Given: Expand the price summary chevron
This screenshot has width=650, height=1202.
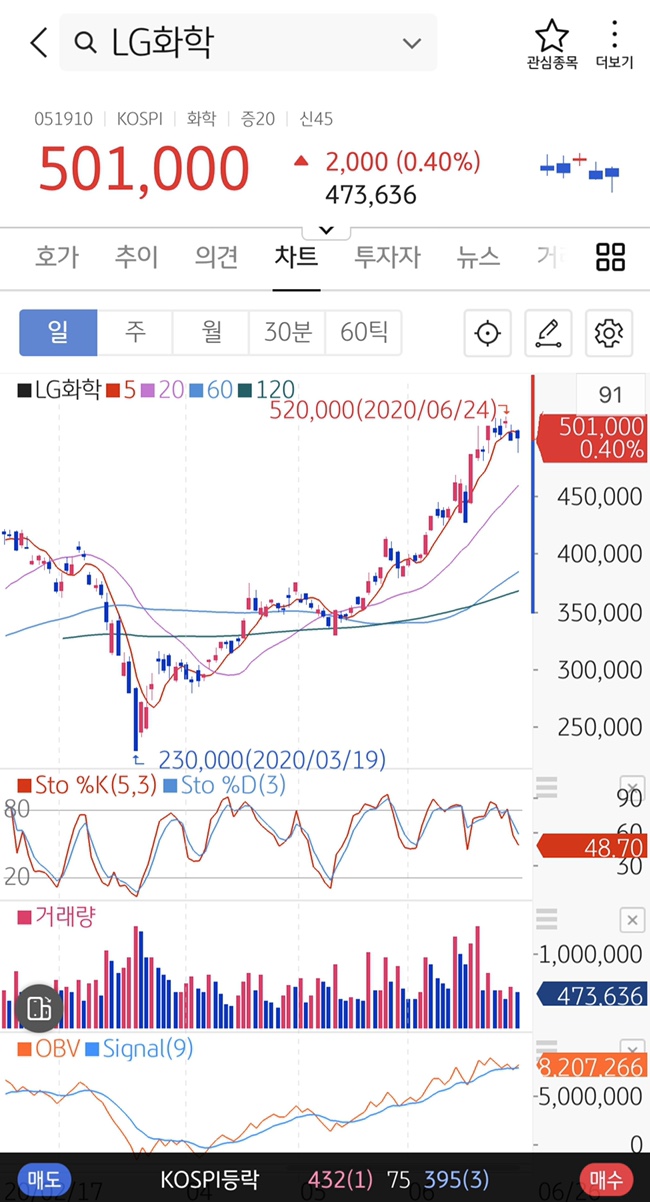Looking at the screenshot, I should (x=325, y=229).
